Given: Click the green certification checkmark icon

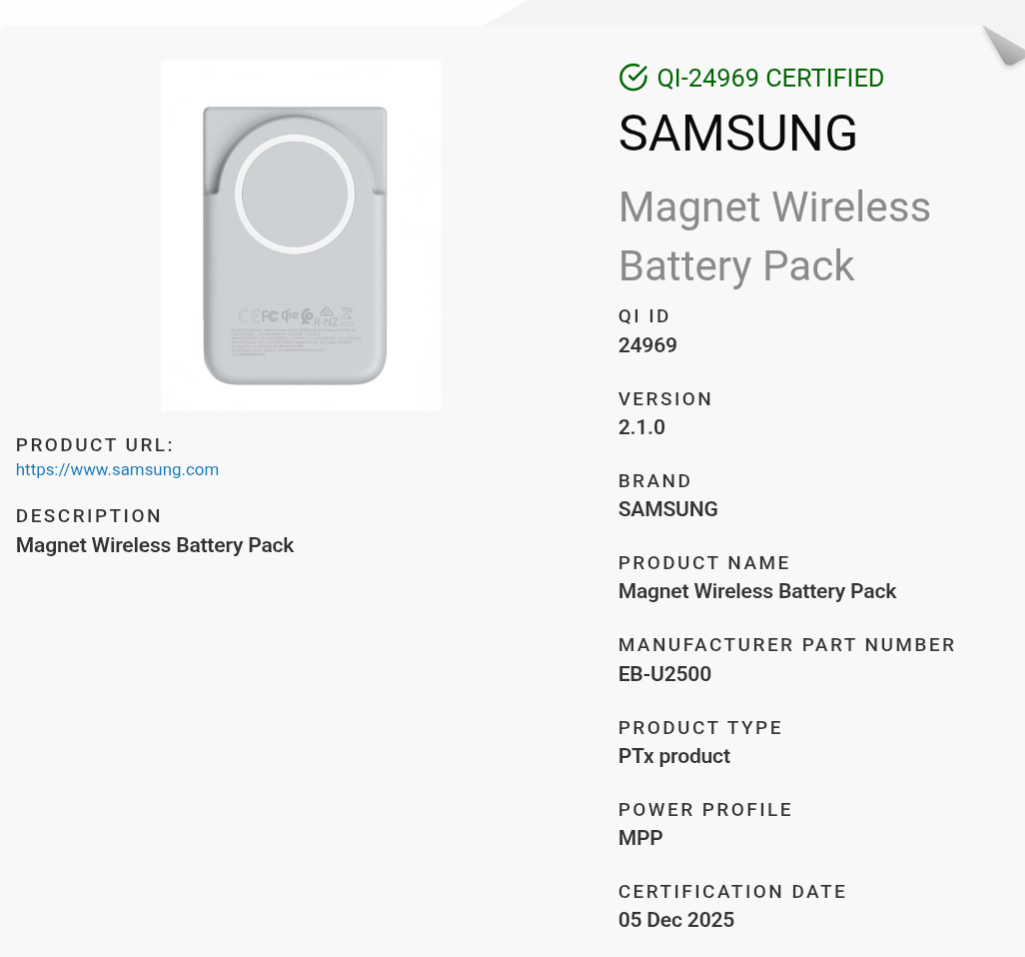Looking at the screenshot, I should coord(632,77).
